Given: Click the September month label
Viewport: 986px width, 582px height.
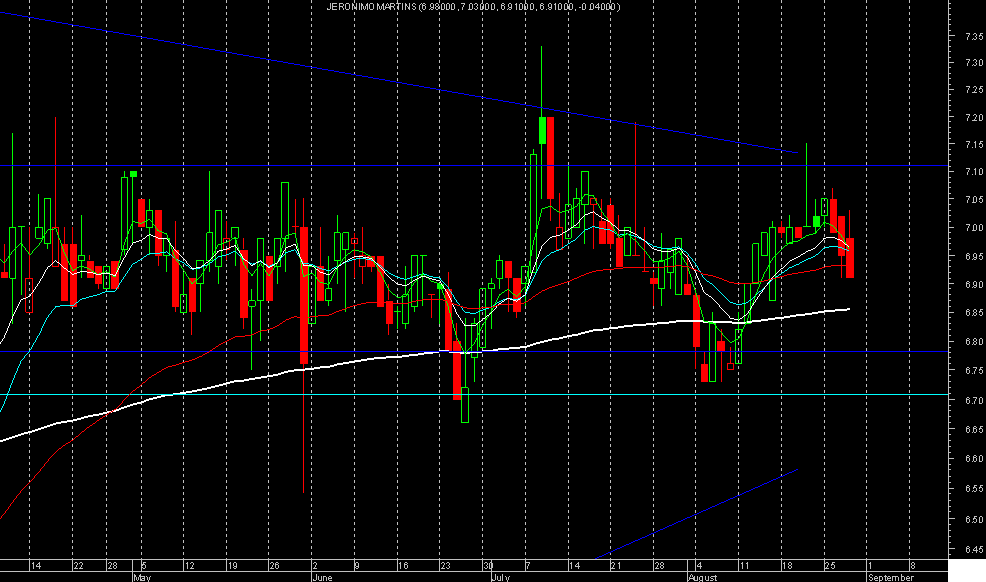Looking at the screenshot, I should 891,577.
